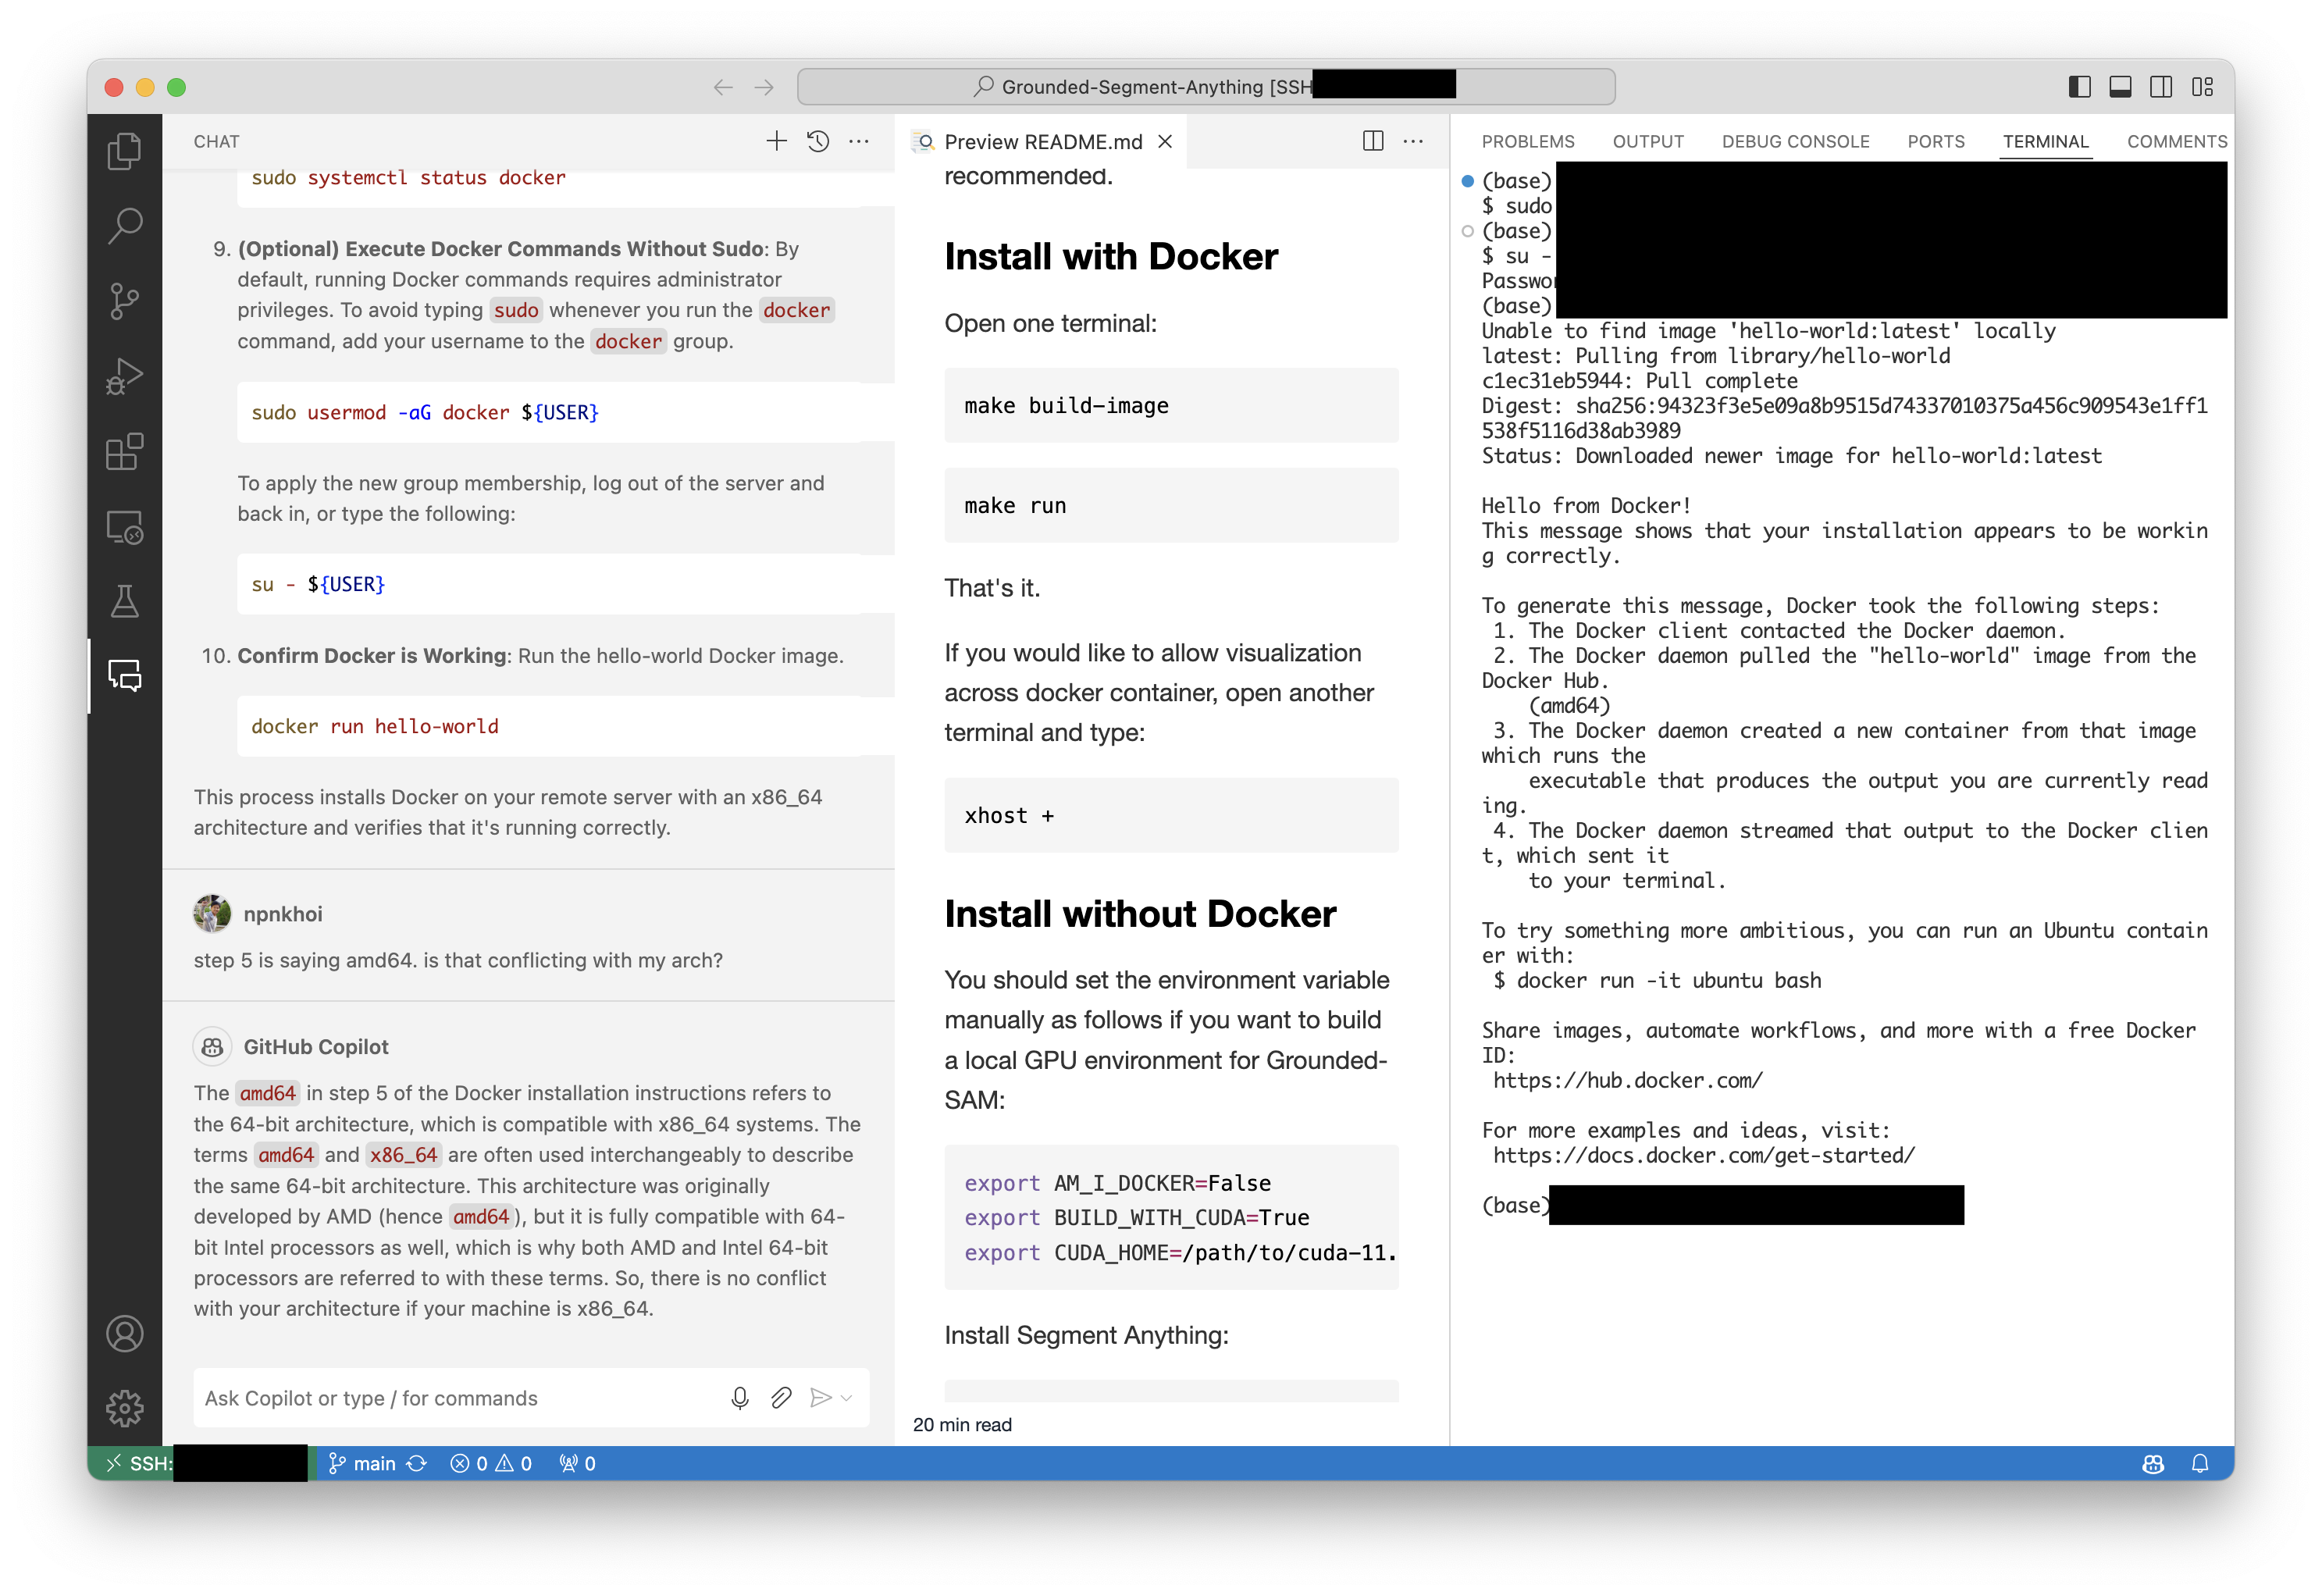Open the Extensions view

(x=124, y=451)
